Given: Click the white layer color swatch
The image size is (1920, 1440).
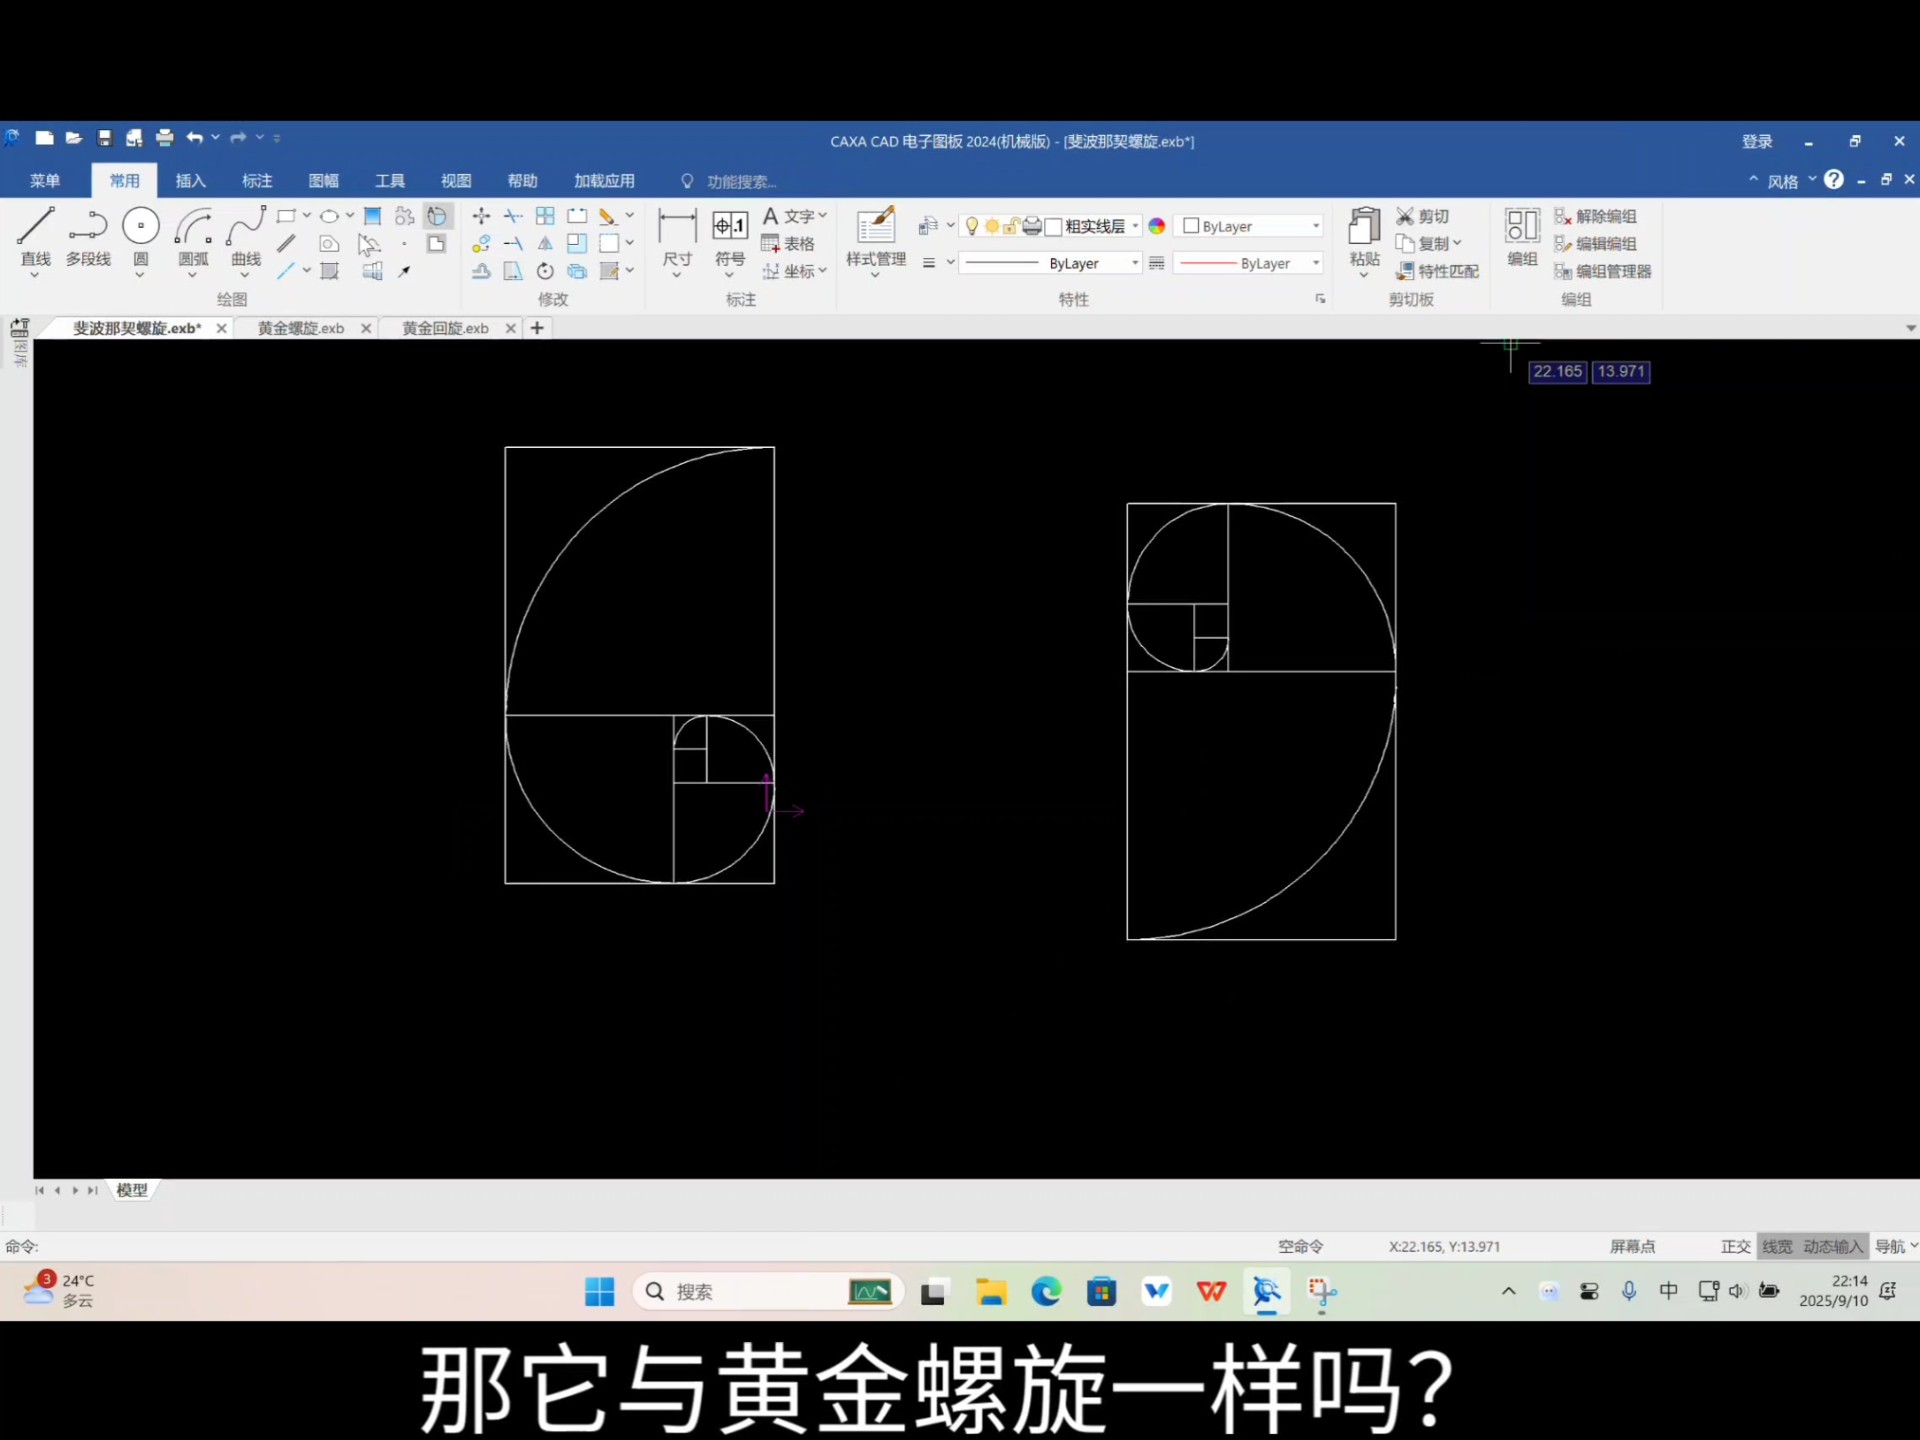Looking at the screenshot, I should 1053,227.
